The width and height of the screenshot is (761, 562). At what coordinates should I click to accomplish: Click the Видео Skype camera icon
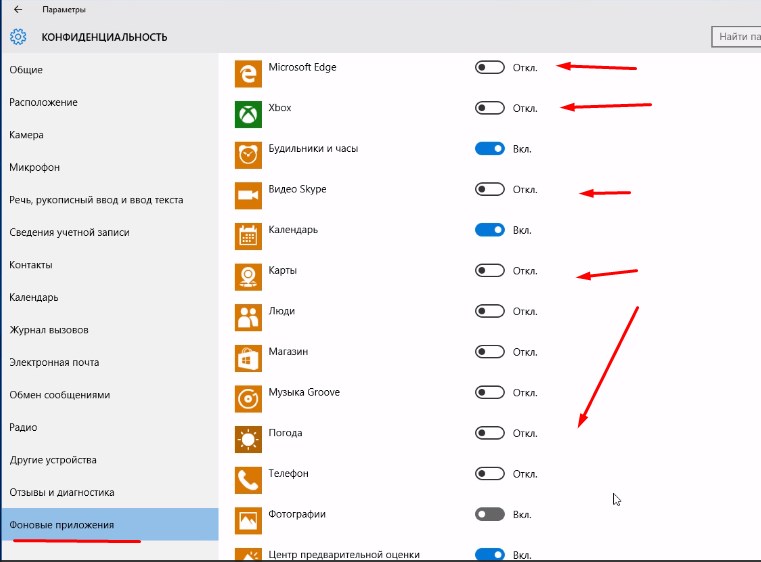click(x=248, y=196)
